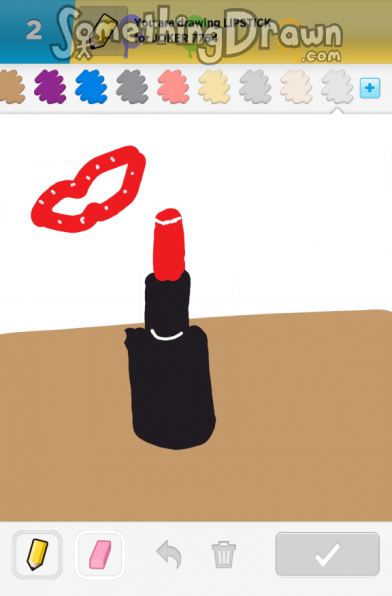Add more colors with the plus button
392x596 pixels.
coord(370,88)
